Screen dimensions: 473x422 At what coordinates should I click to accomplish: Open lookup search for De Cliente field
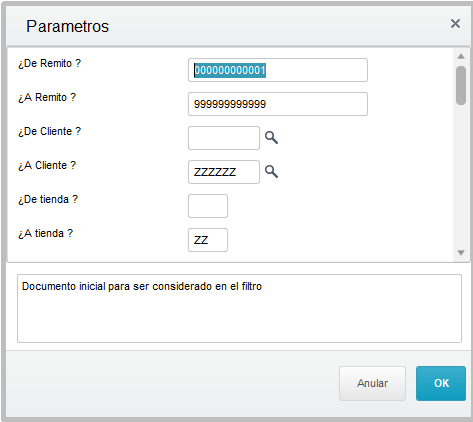271,137
